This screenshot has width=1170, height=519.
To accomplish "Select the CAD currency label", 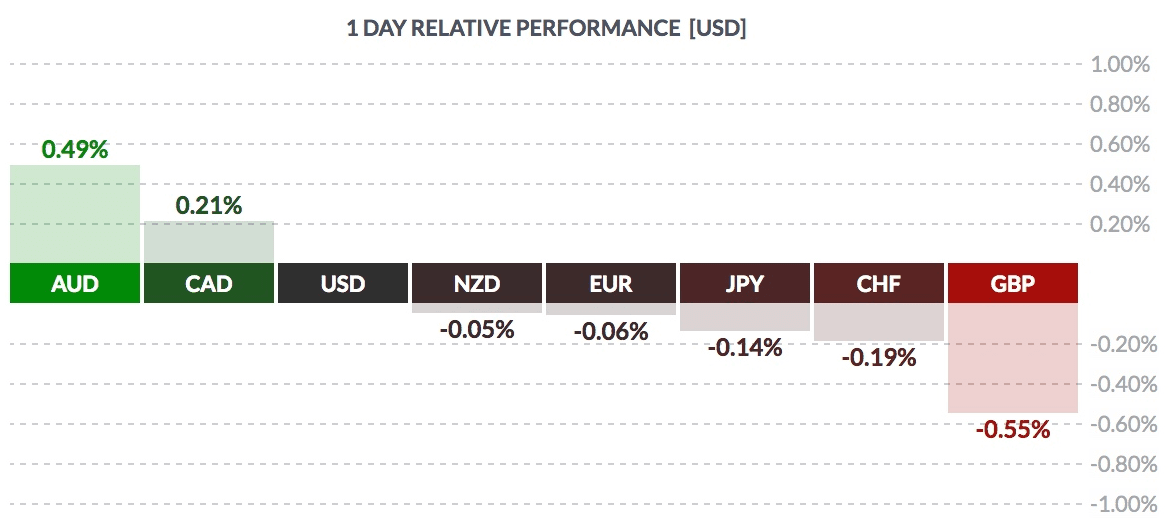I will (x=209, y=283).
